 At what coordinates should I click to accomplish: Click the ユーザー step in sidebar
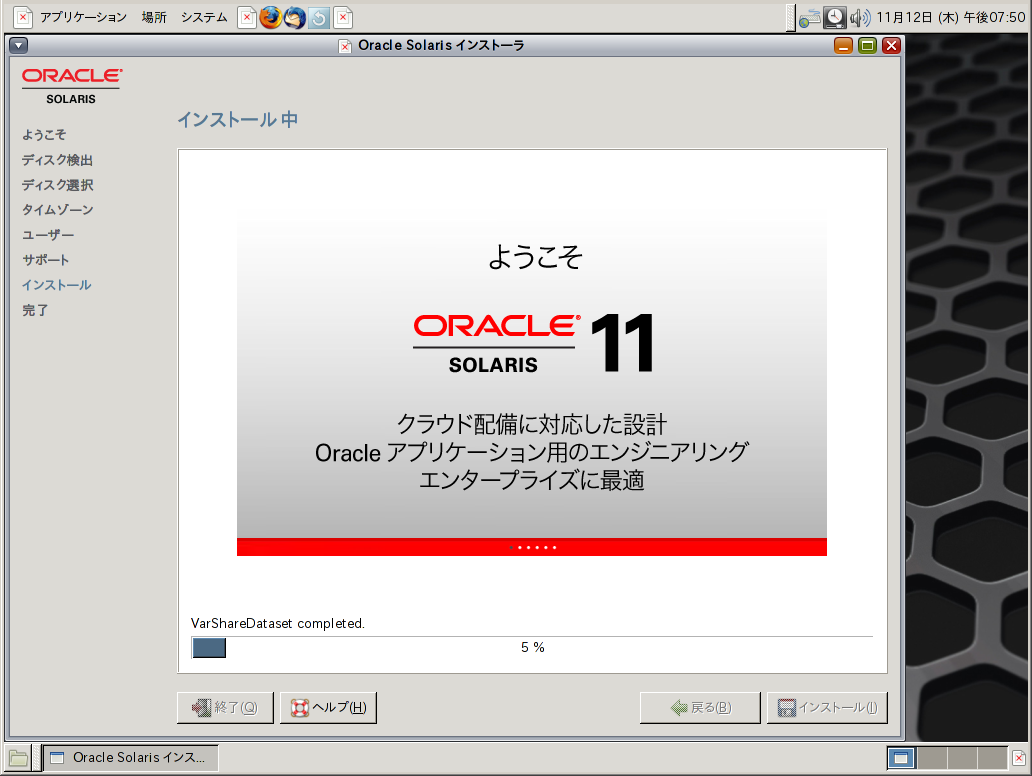pyautogui.click(x=48, y=235)
